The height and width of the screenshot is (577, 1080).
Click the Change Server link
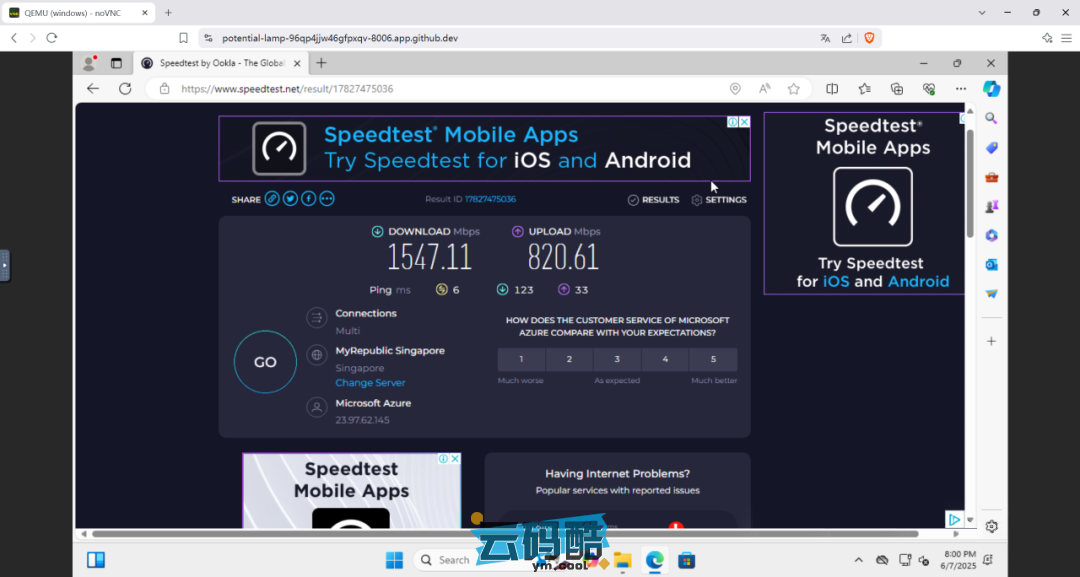[x=370, y=383]
